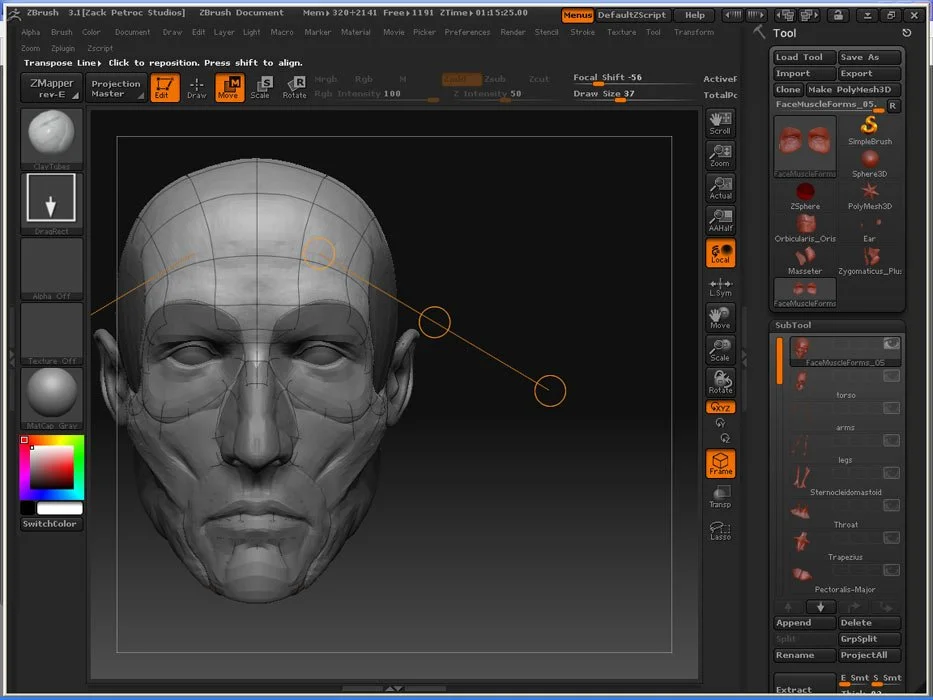Toggle visibility eye of torso subtool
This screenshot has width=933, height=700.
click(x=891, y=376)
